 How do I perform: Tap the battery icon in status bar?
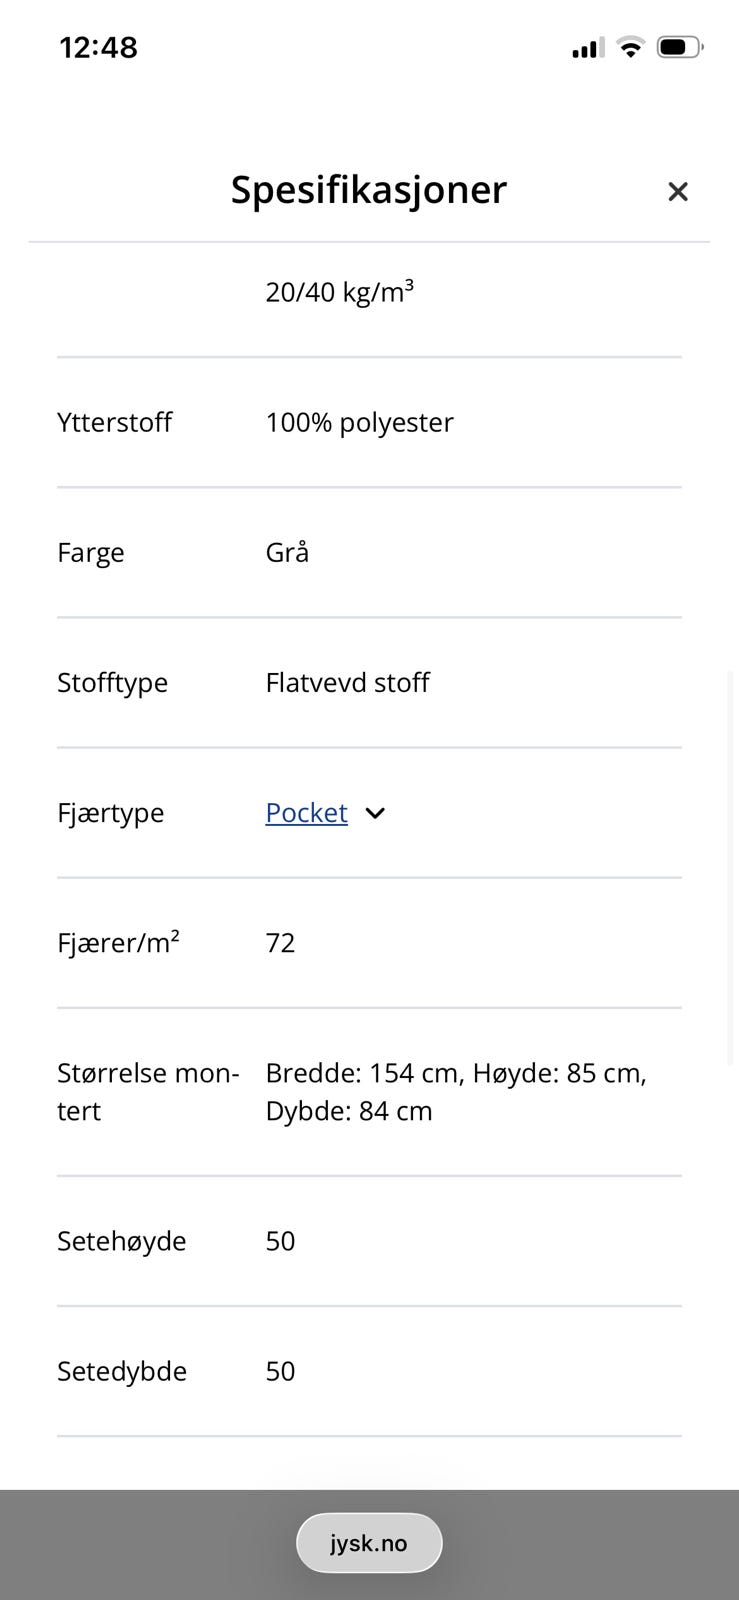pos(680,47)
